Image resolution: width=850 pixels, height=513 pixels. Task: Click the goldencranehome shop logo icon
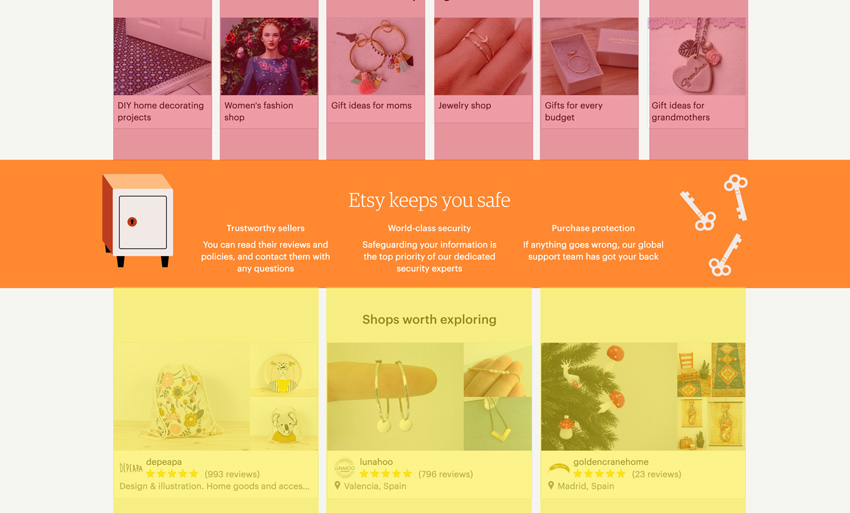click(x=559, y=467)
